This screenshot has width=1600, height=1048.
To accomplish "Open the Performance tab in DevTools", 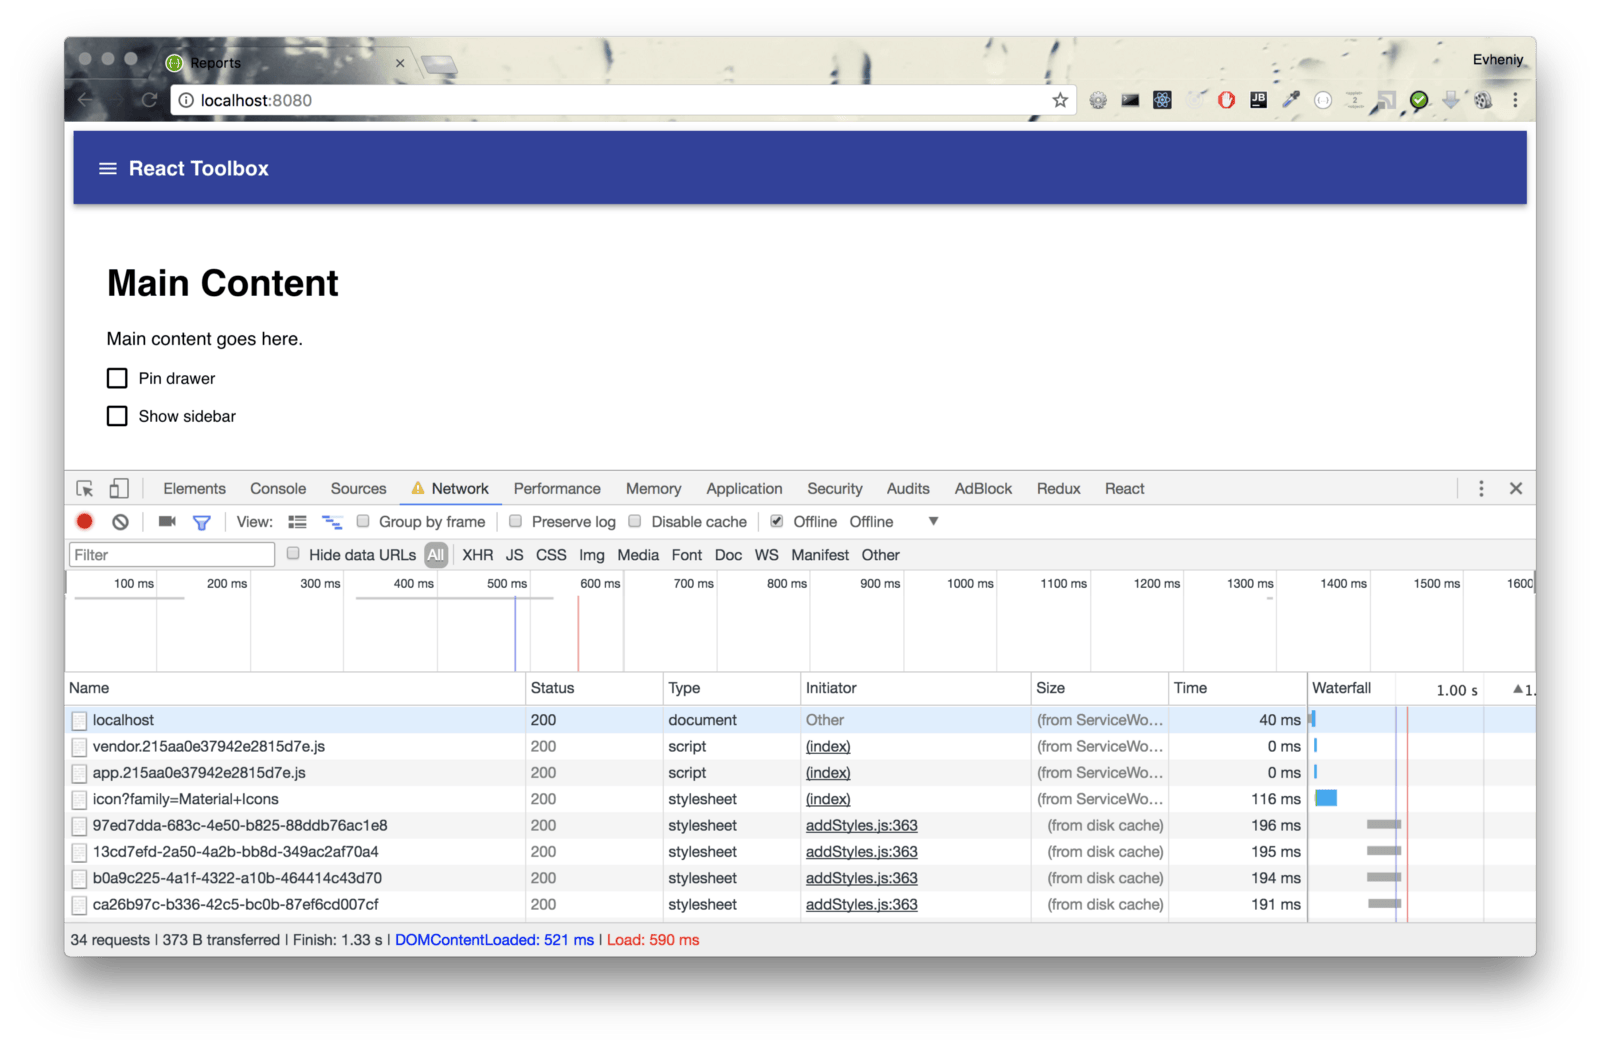I will [x=557, y=489].
